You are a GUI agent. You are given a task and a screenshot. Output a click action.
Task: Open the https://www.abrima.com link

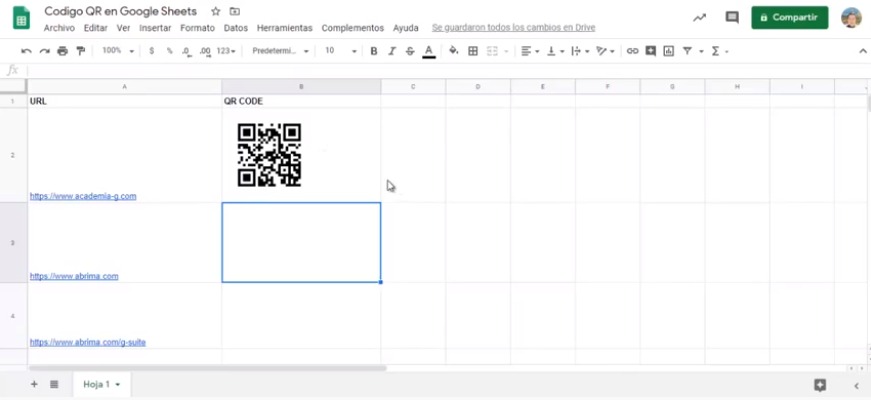pyautogui.click(x=74, y=276)
